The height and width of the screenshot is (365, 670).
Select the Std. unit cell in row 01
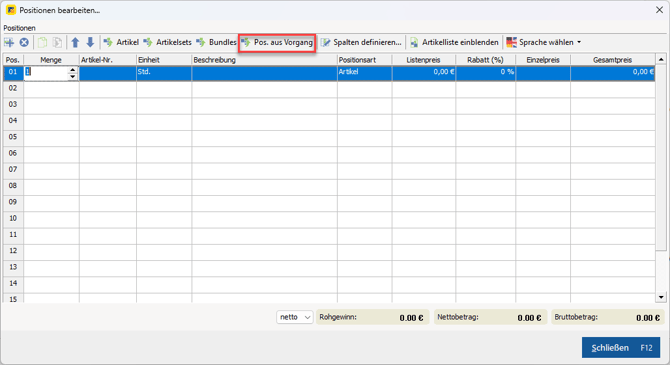coord(164,73)
